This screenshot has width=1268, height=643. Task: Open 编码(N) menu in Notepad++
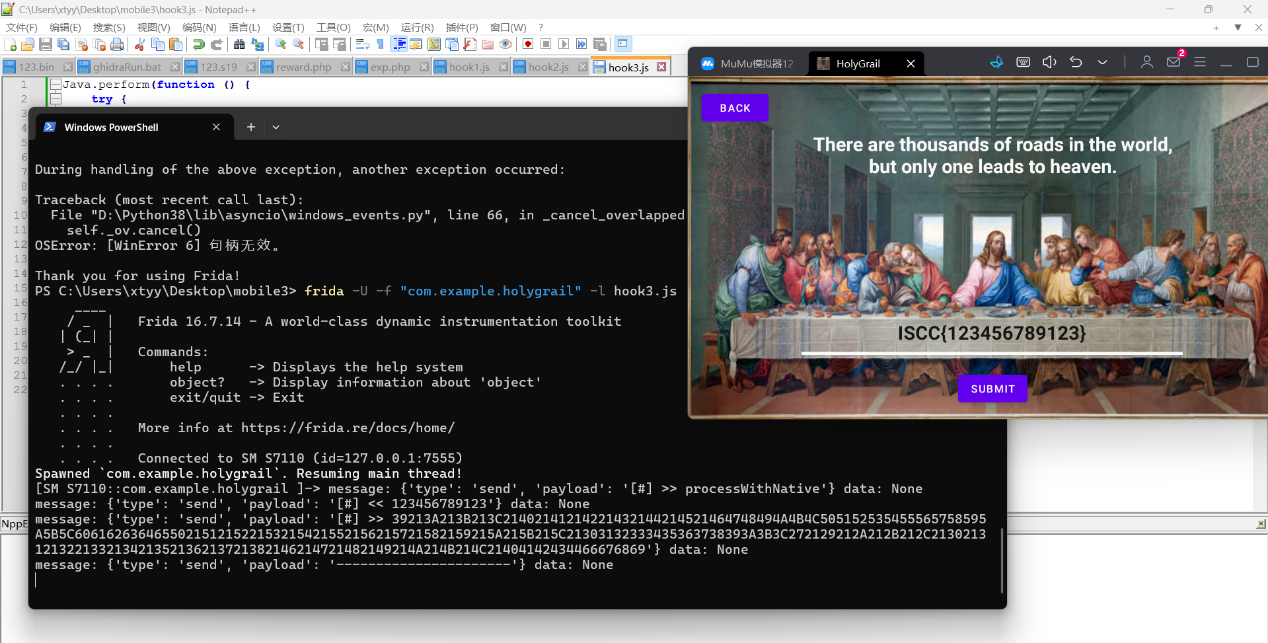[199, 27]
